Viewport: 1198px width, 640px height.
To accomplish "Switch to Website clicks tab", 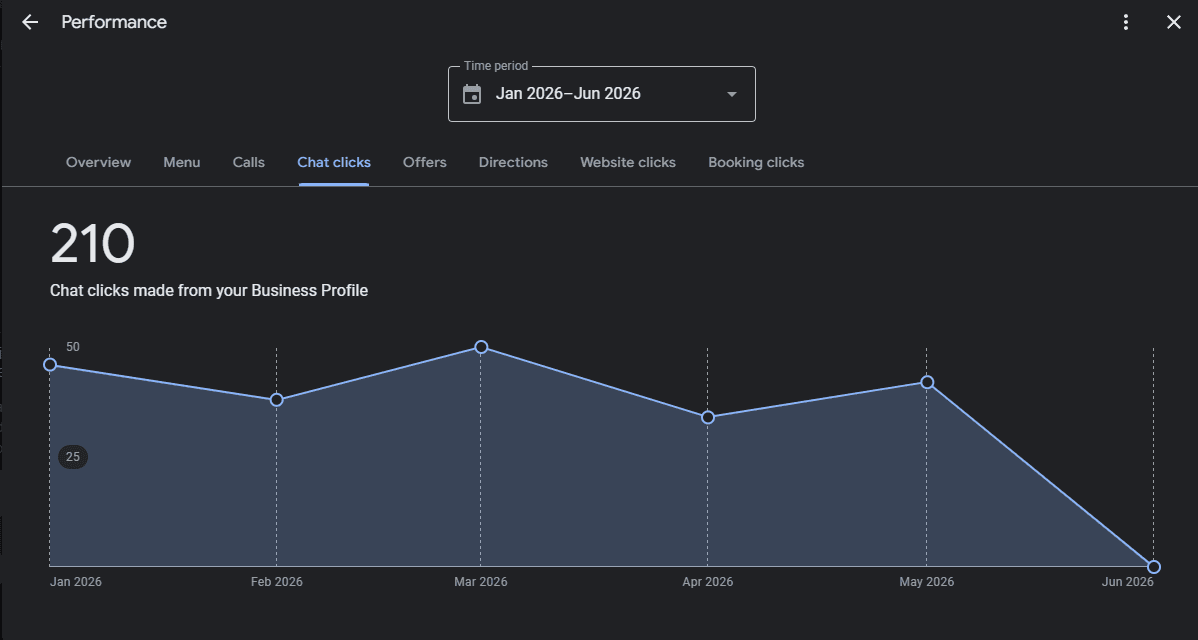I will coord(628,162).
